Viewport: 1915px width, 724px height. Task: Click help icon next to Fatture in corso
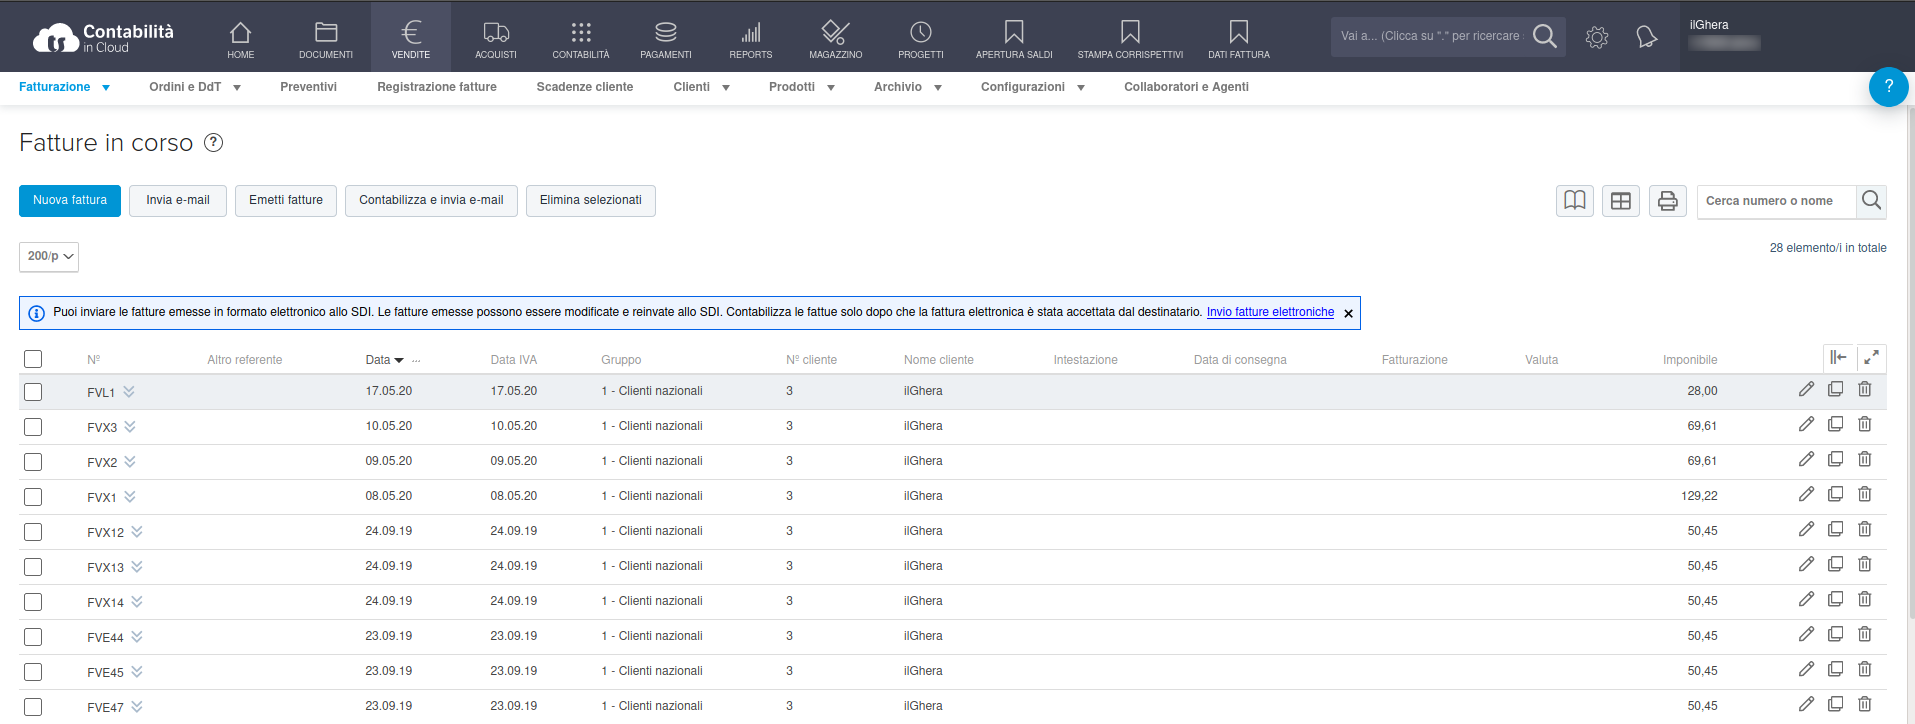pyautogui.click(x=213, y=143)
